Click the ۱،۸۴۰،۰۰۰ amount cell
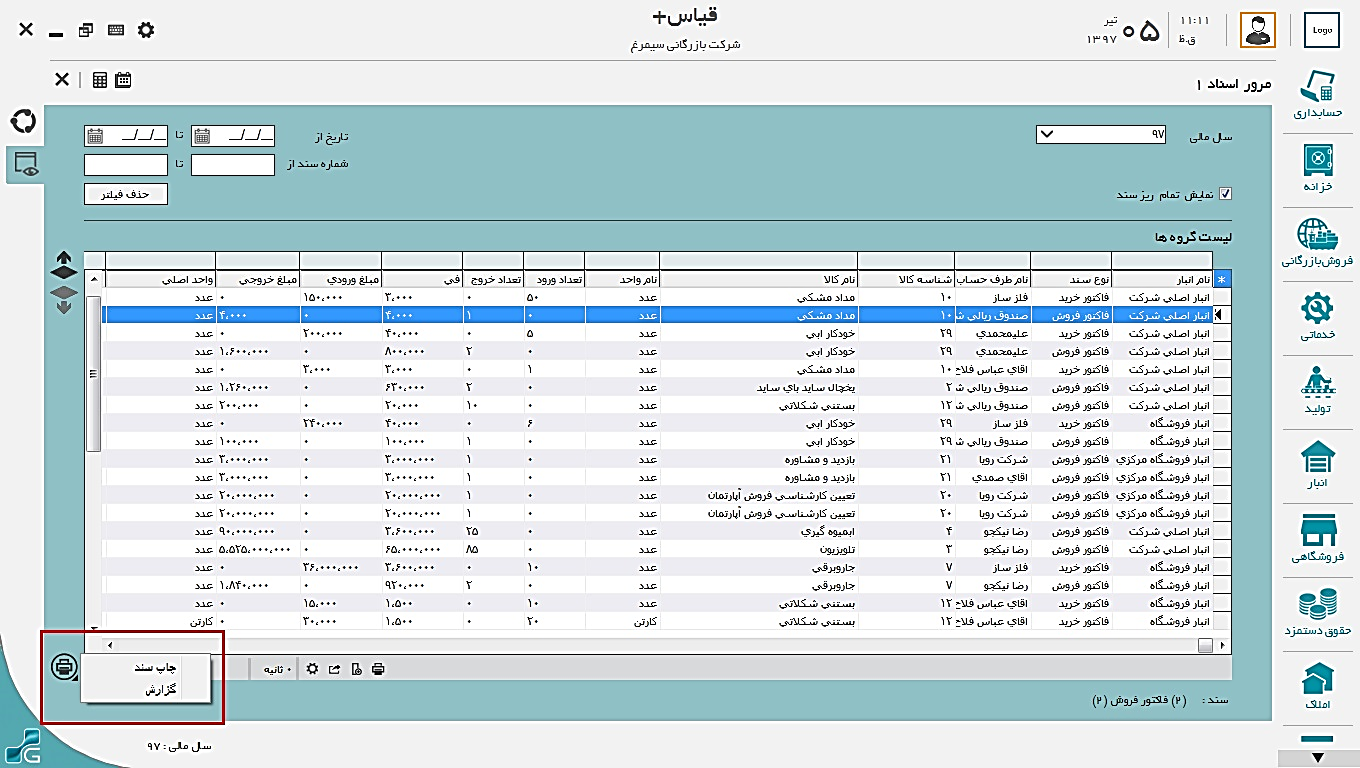Screen dimensions: 1360x768 pyautogui.click(x=258, y=585)
